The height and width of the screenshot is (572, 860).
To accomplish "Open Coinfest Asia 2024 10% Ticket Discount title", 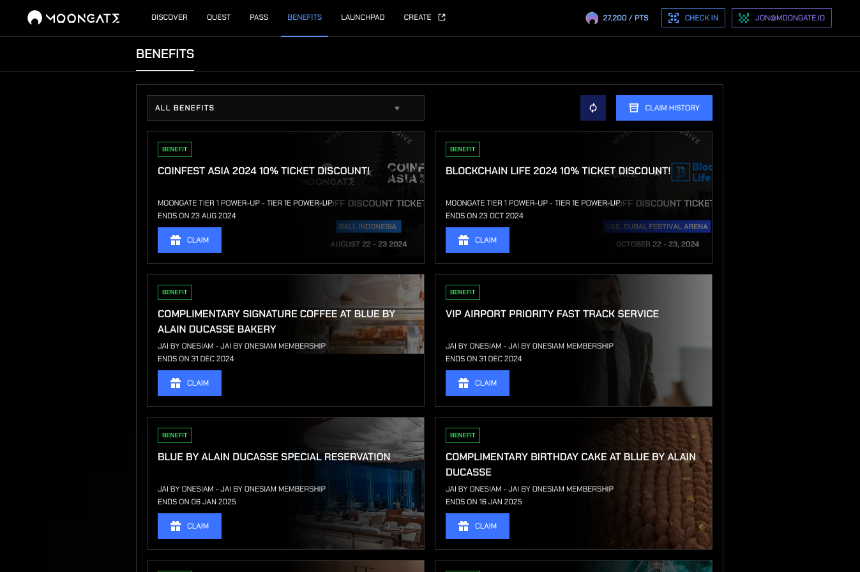I will [x=264, y=171].
